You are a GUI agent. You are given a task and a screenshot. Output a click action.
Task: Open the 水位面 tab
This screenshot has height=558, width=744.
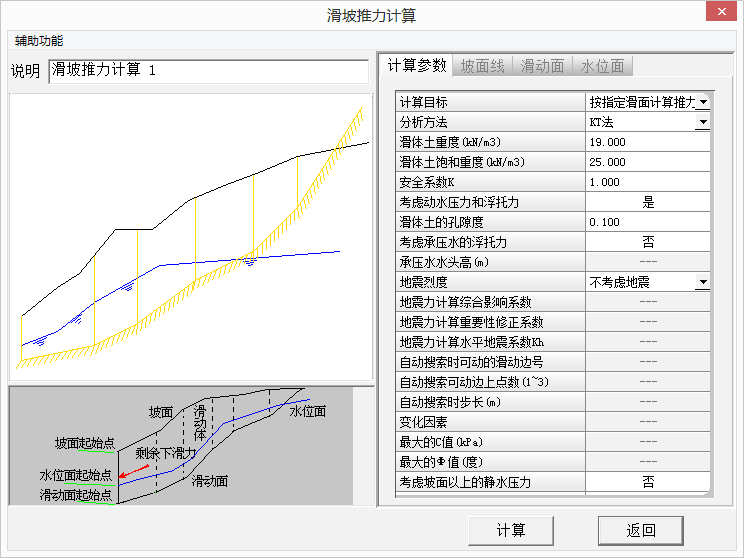(603, 66)
